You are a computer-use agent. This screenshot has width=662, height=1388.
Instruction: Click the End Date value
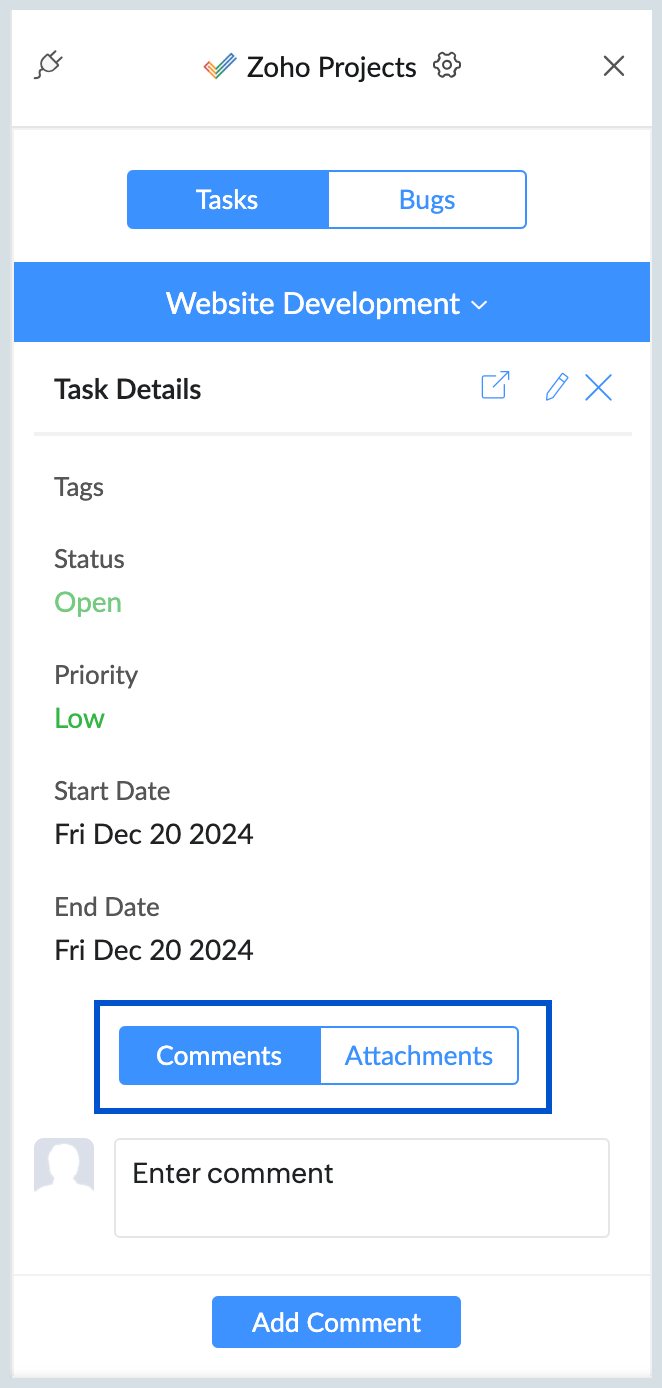[154, 950]
